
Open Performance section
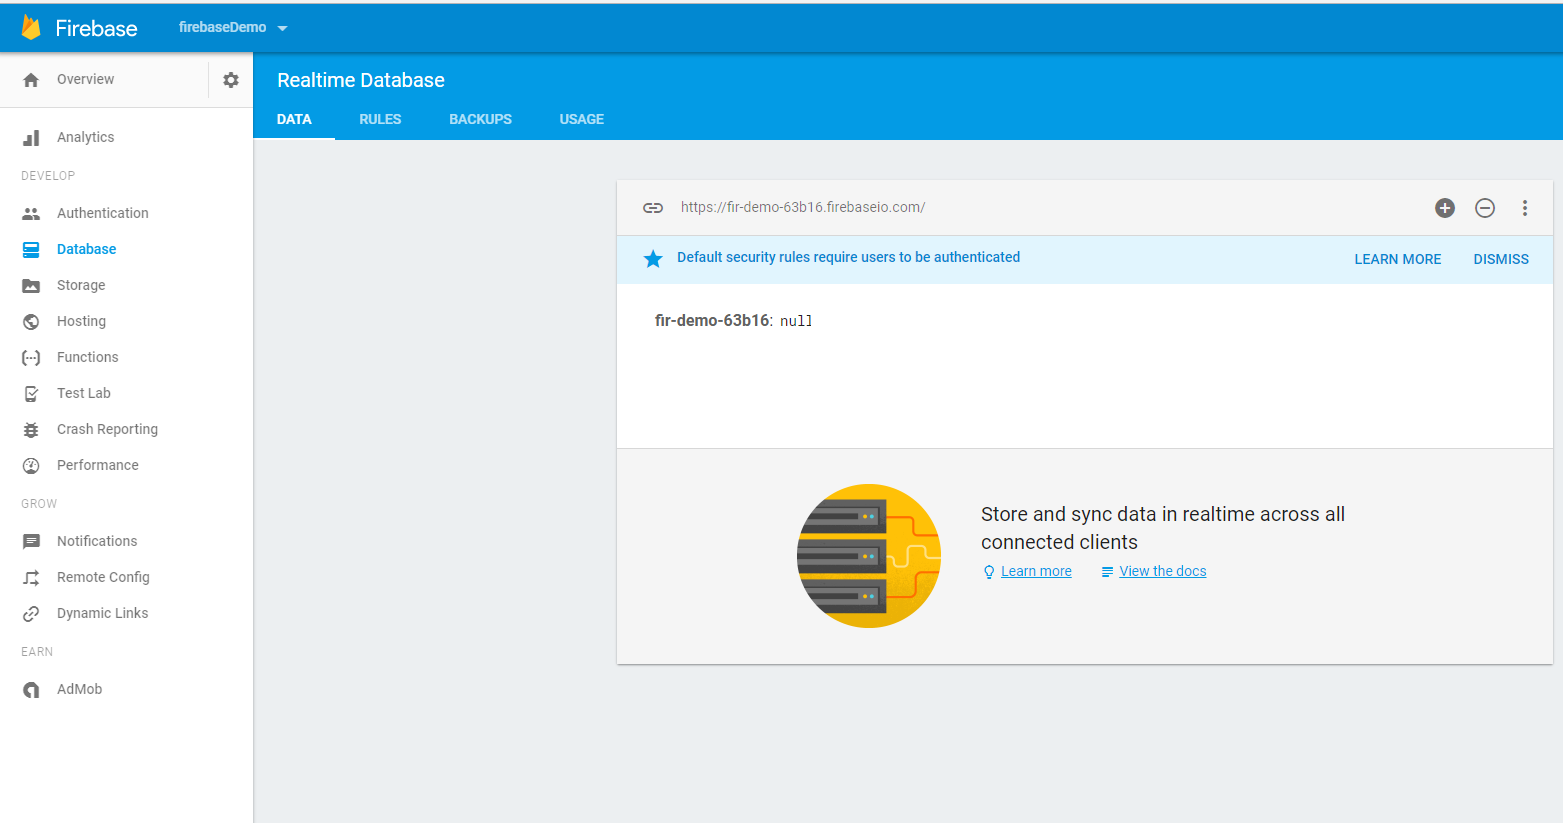98,466
